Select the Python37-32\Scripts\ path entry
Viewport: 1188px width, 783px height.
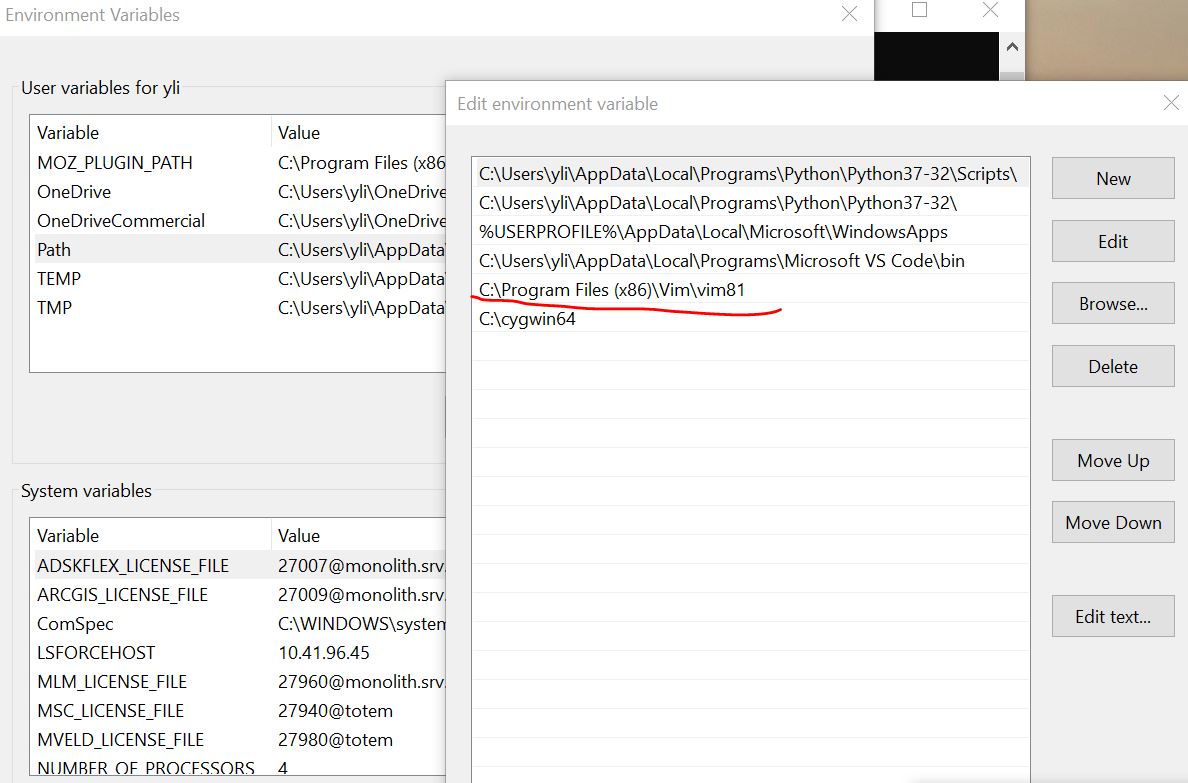(747, 174)
